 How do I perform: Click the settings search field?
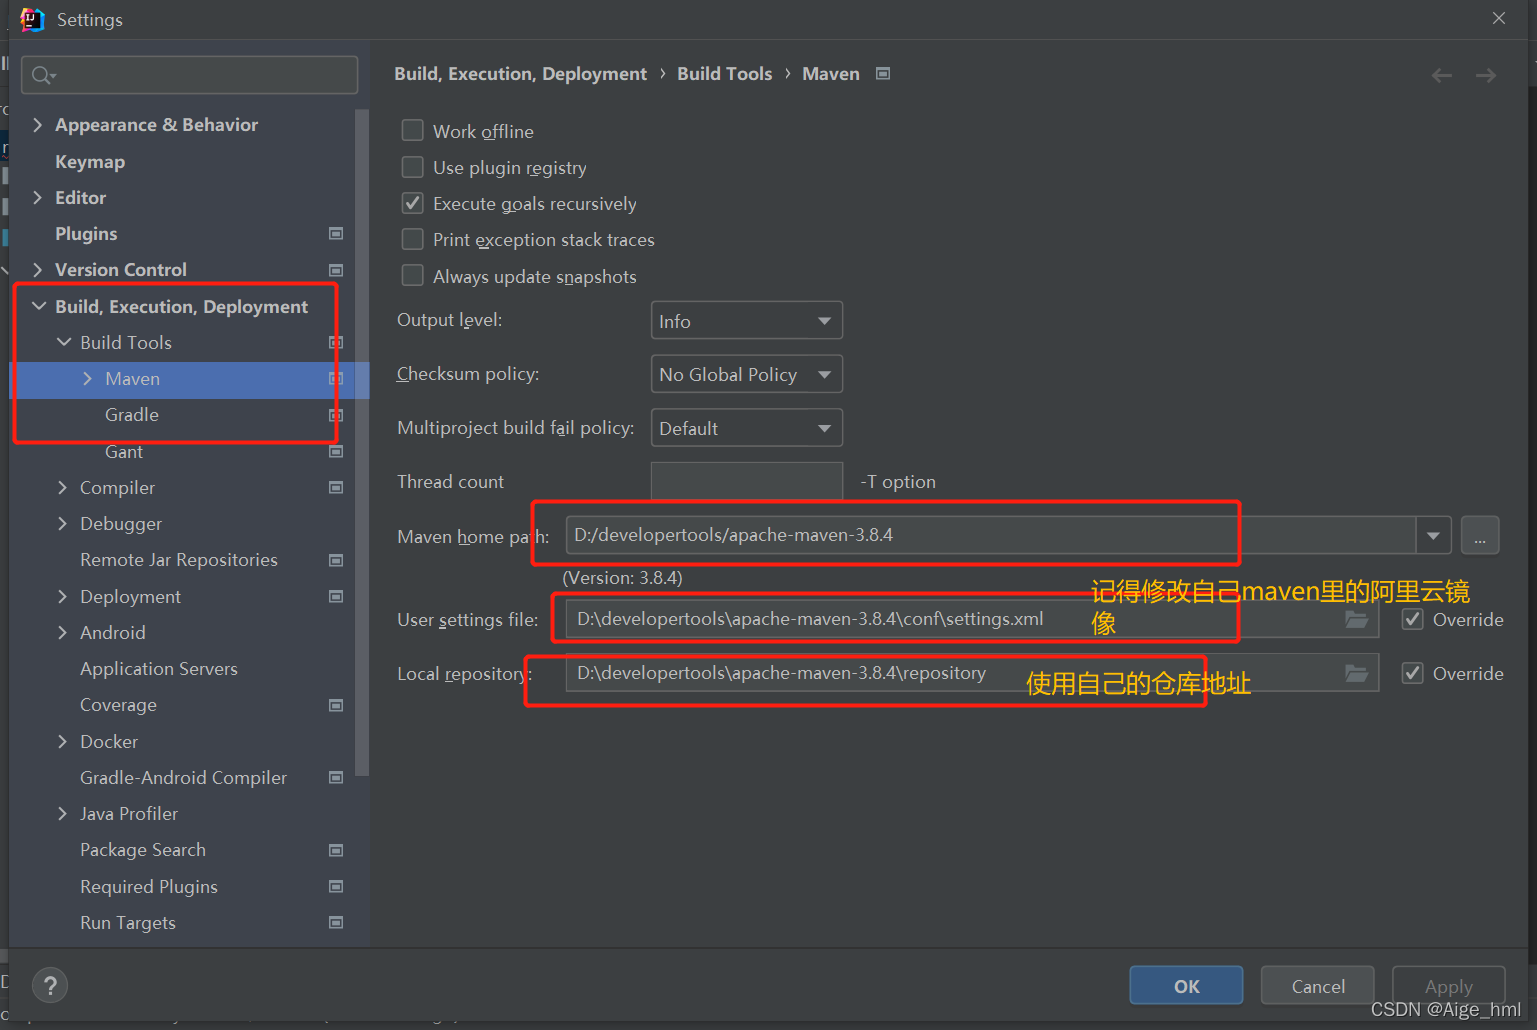coord(190,75)
